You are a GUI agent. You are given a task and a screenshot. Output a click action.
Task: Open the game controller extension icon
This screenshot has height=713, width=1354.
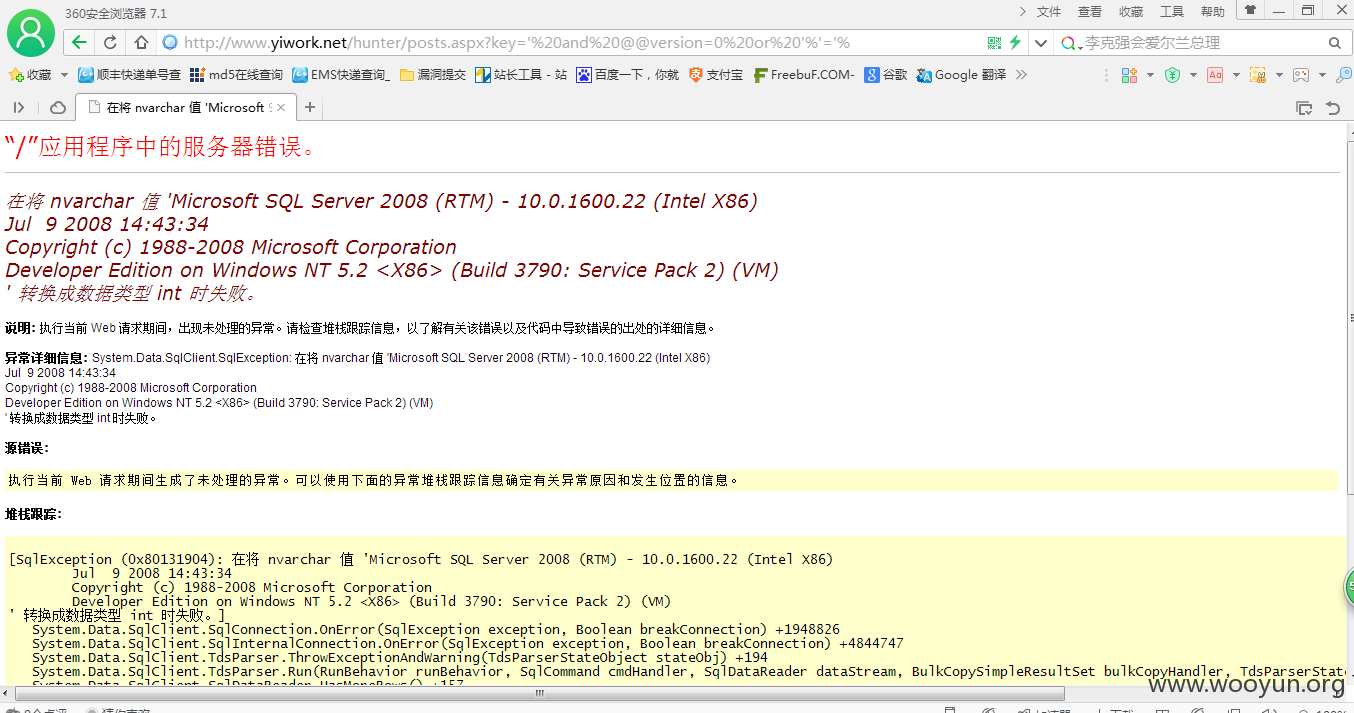point(1301,75)
